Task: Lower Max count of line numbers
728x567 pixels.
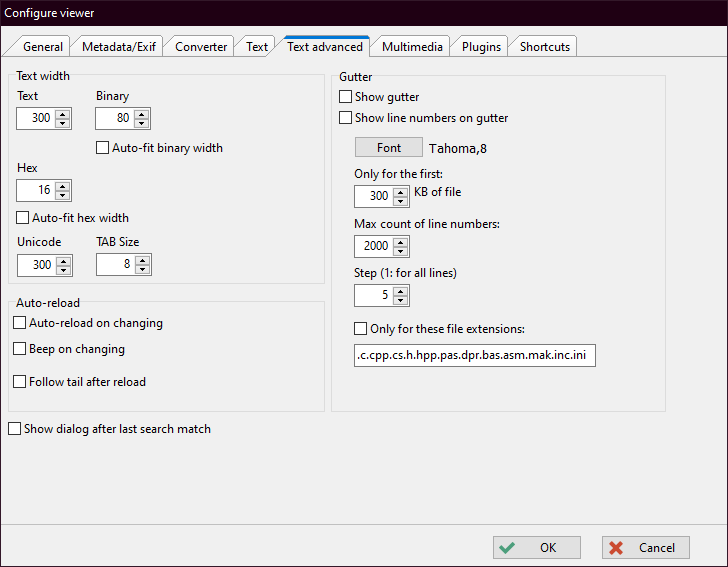Action: (x=401, y=251)
